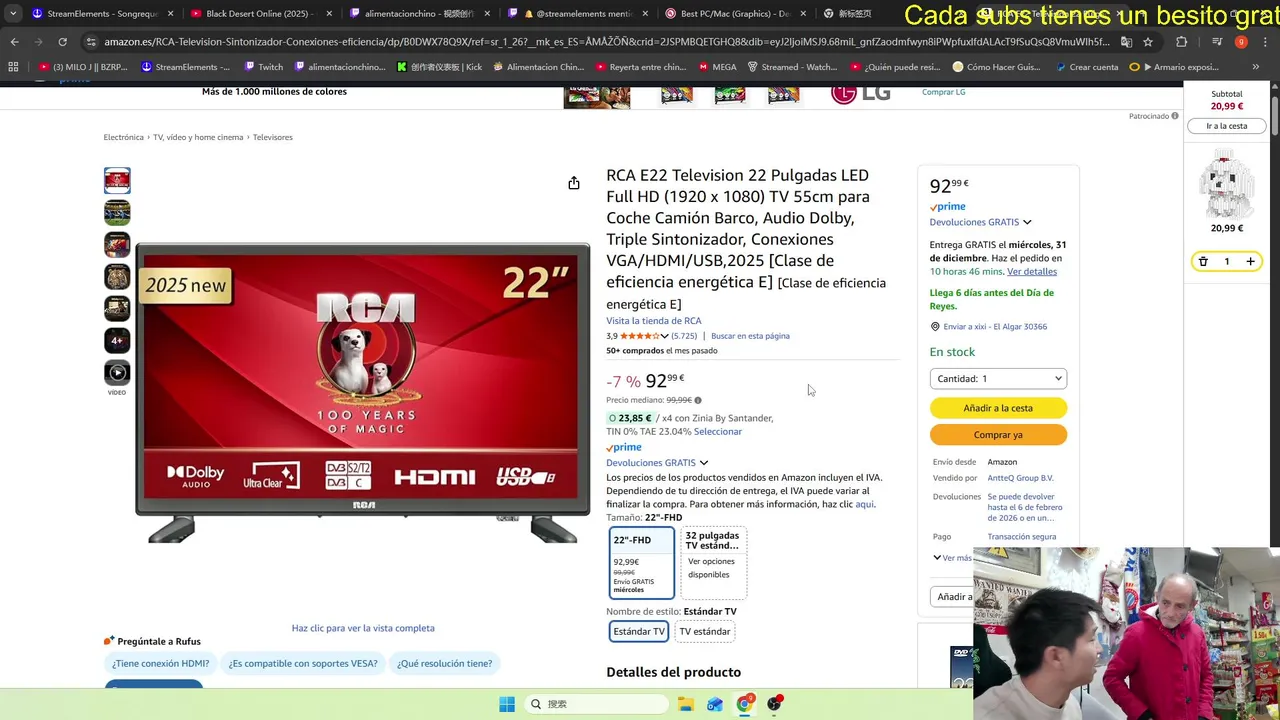Open OBS from the taskbar
This screenshot has width=1280, height=720.
[x=774, y=704]
